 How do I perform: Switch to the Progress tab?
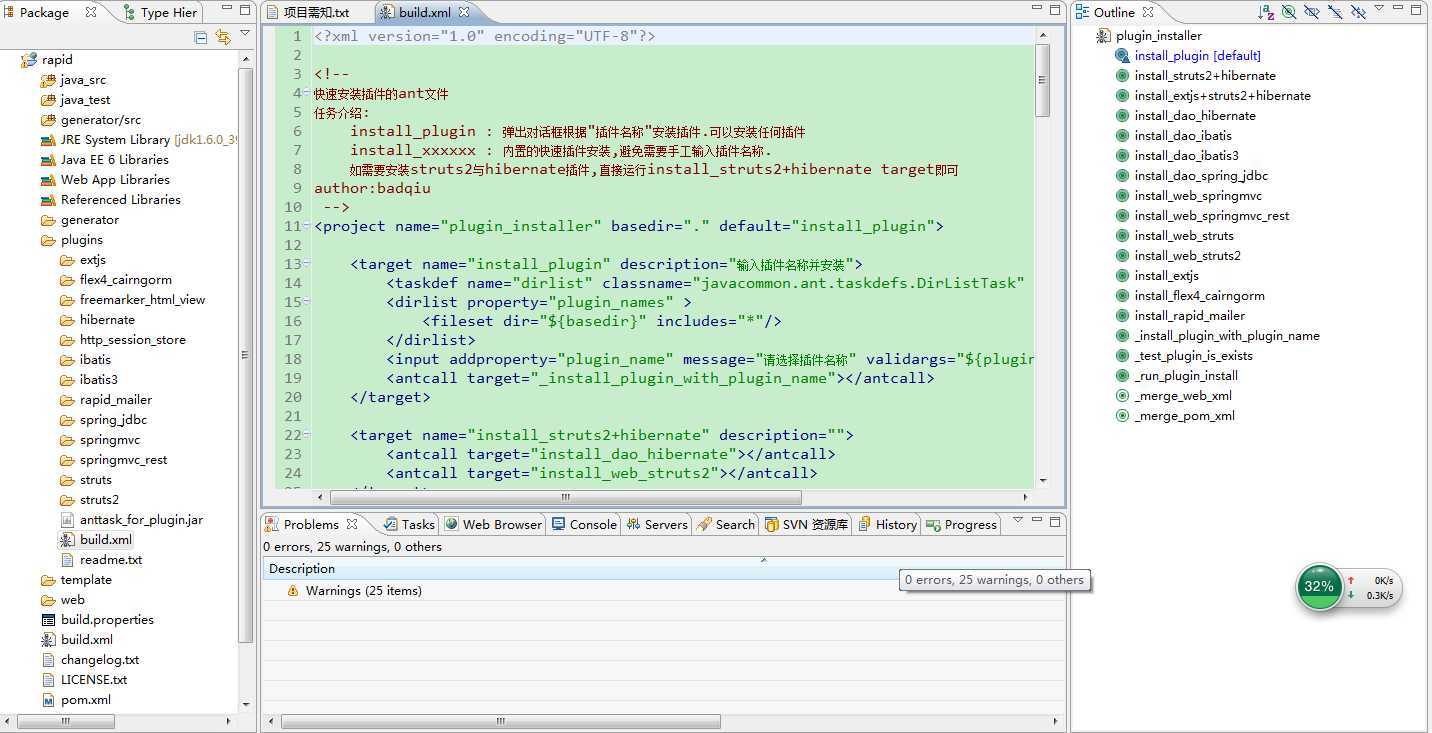pyautogui.click(x=961, y=524)
